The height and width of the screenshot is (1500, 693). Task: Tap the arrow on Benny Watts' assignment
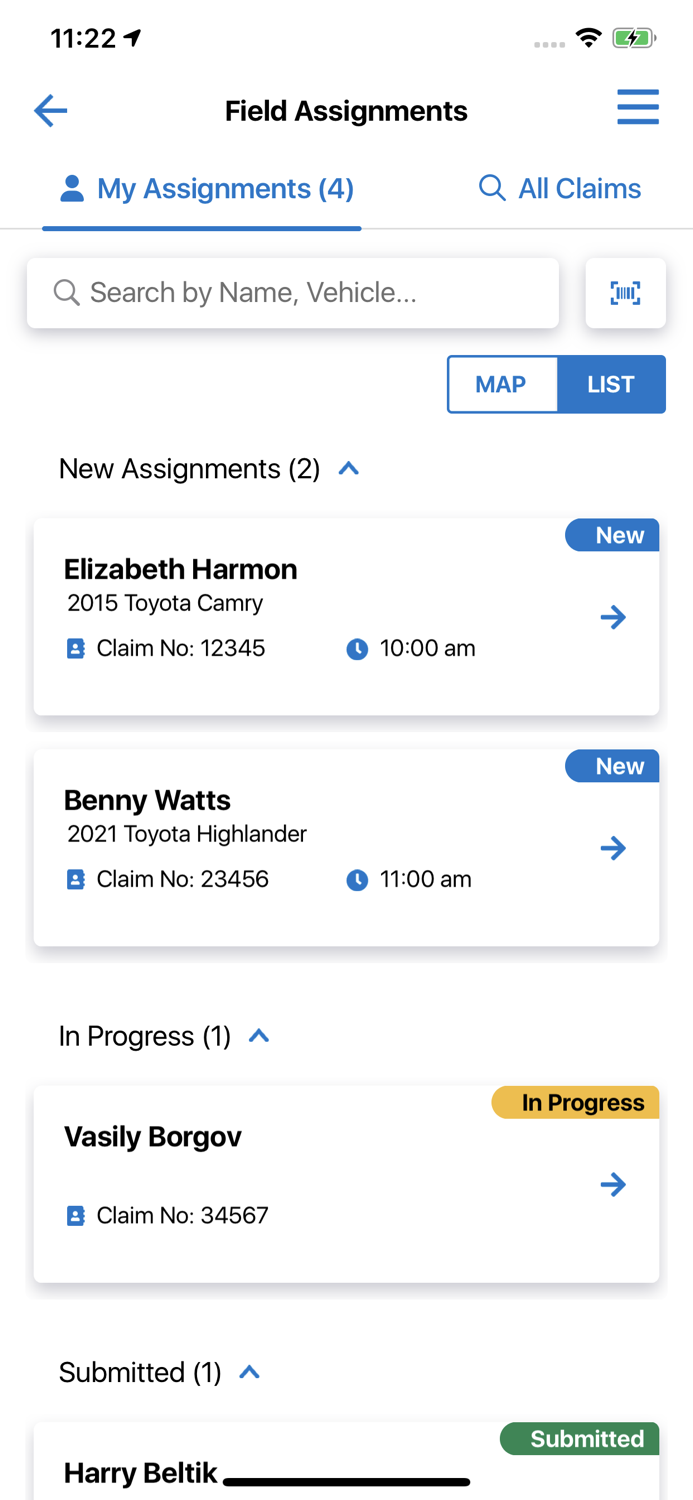pos(613,848)
